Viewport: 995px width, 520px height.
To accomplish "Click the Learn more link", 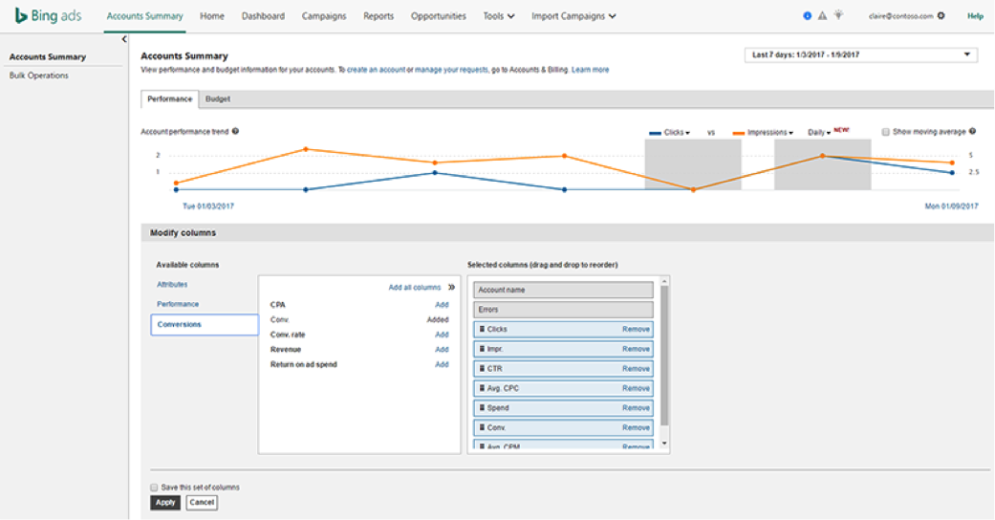I will pyautogui.click(x=590, y=70).
